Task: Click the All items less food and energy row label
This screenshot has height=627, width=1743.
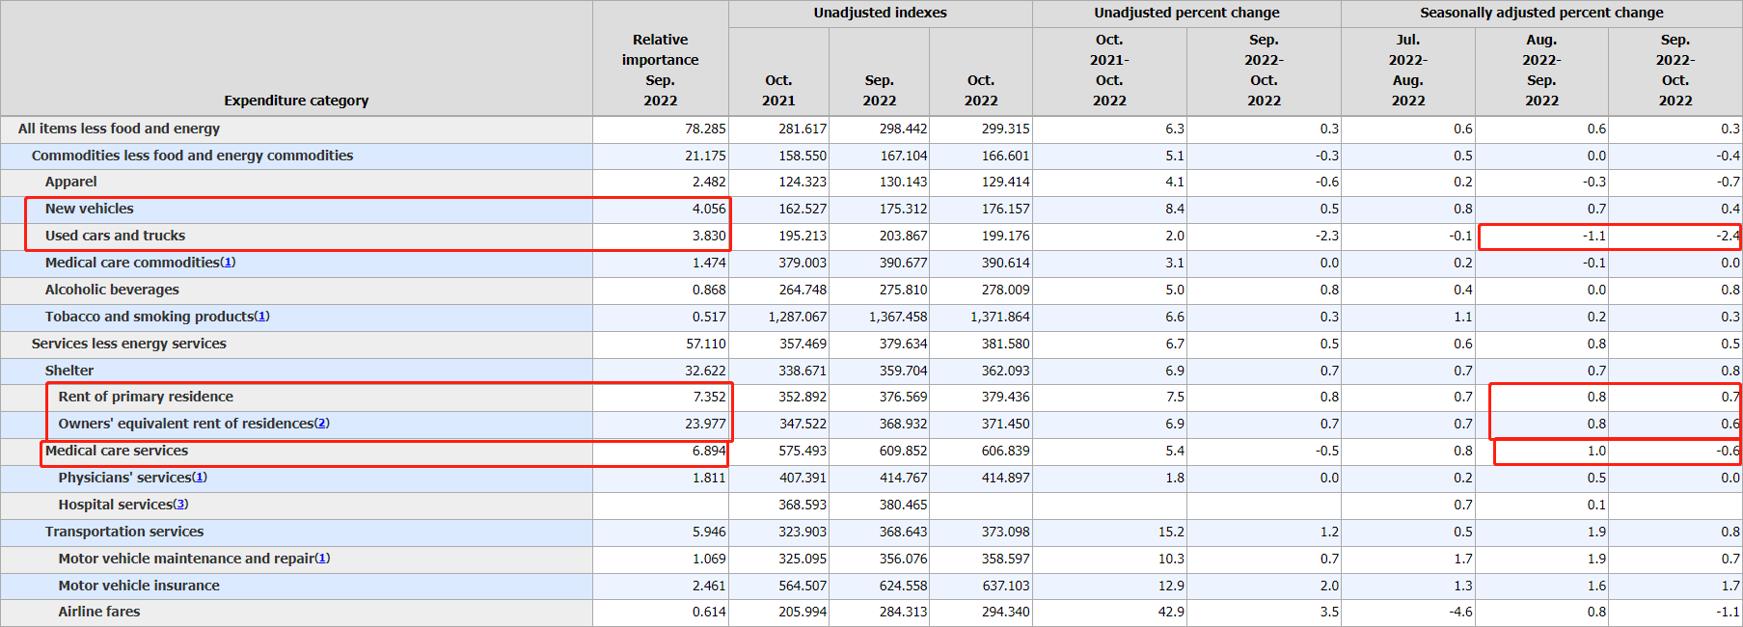Action: point(119,129)
